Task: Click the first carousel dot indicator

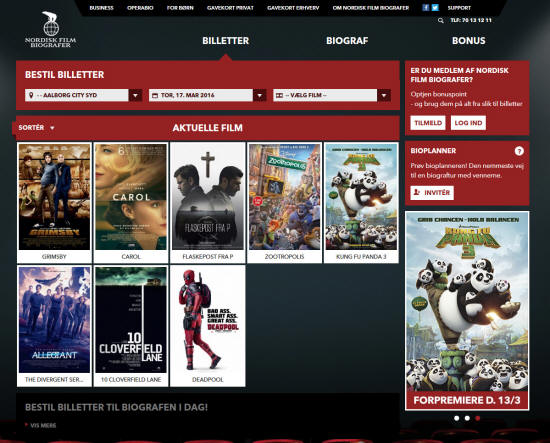Action: 456,418
